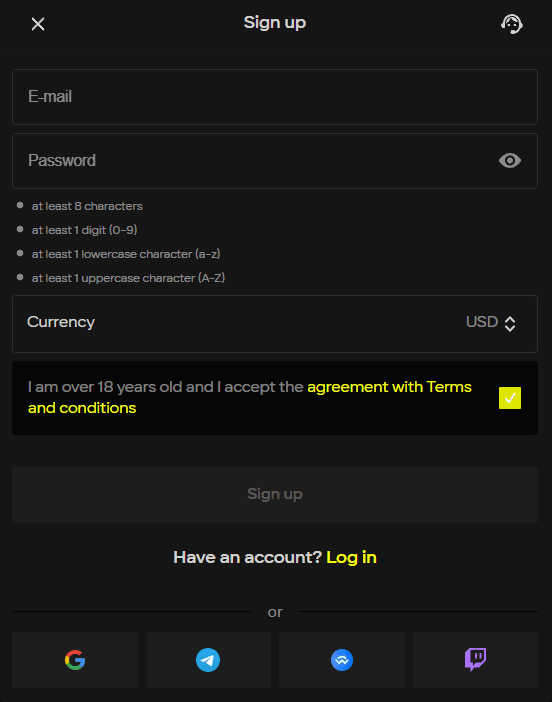This screenshot has height=702, width=552.
Task: Open the Log in link
Action: coord(351,557)
